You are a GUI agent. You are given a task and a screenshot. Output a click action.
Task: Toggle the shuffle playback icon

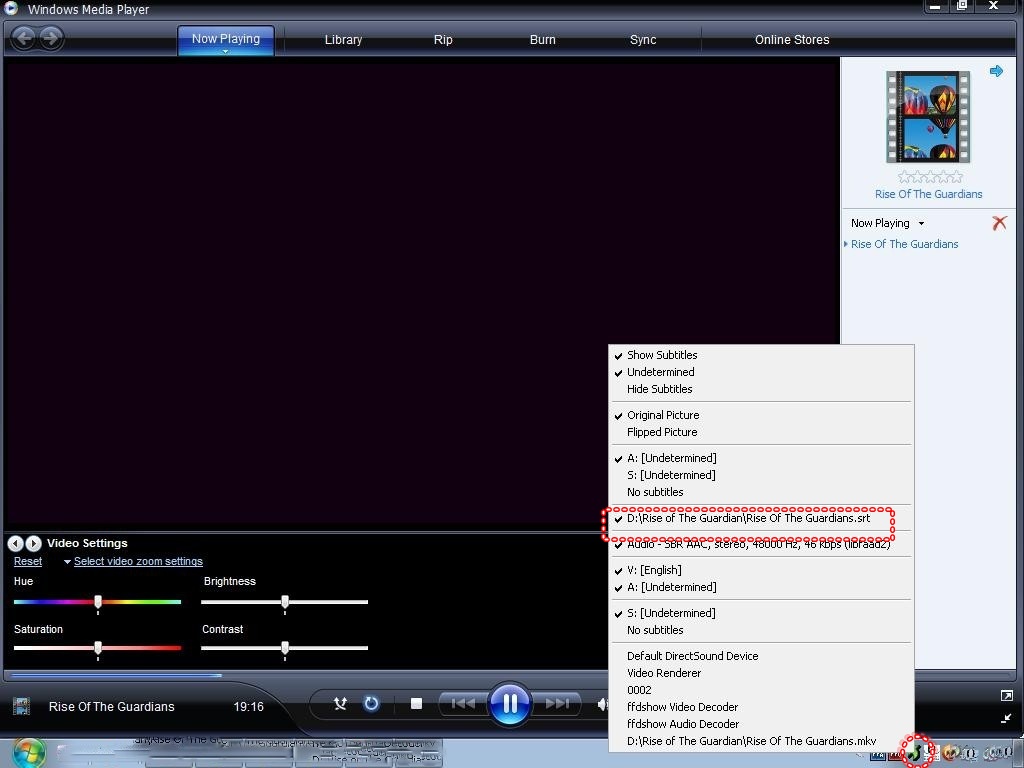[340, 703]
